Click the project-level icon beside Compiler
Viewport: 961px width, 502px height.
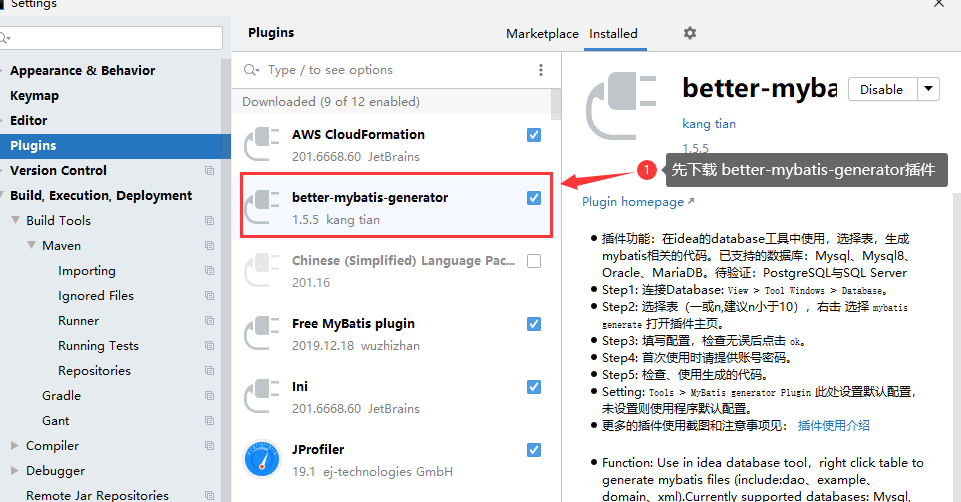(x=210, y=446)
